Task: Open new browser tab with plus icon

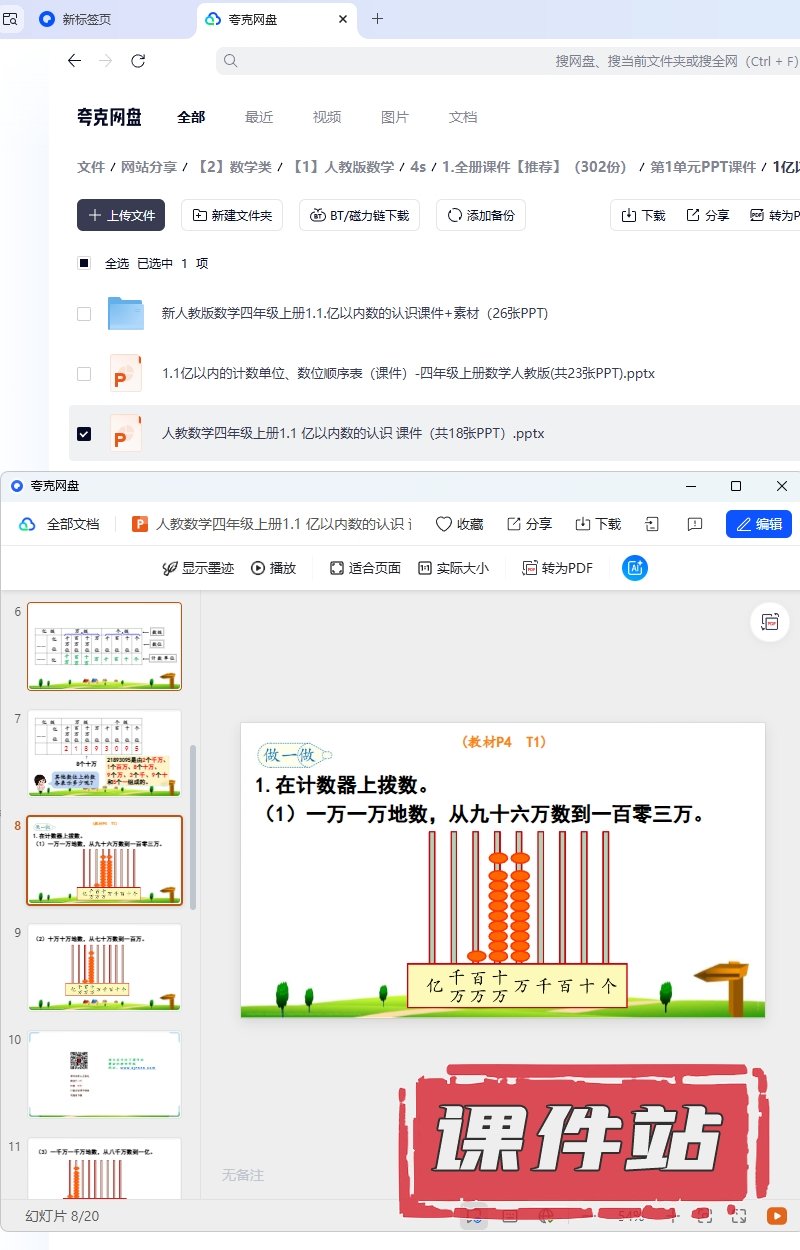Action: [377, 19]
